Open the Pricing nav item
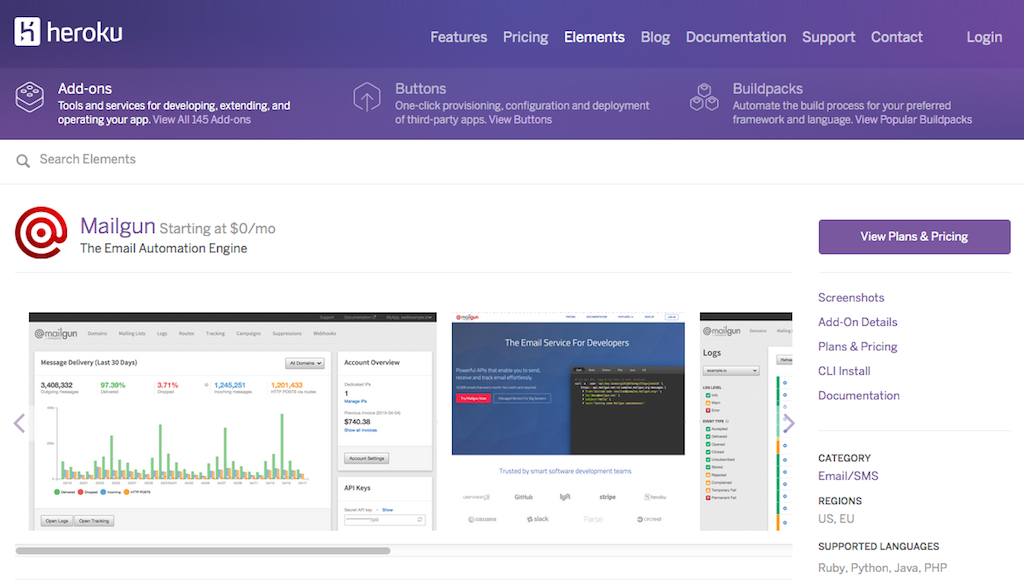Viewport: 1024px width, 585px height. (x=525, y=37)
